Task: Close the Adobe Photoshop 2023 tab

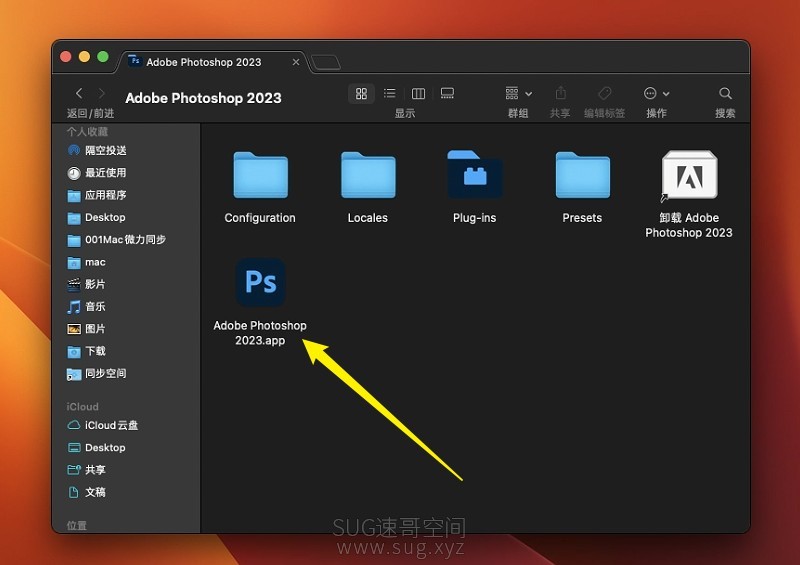Action: (x=296, y=62)
